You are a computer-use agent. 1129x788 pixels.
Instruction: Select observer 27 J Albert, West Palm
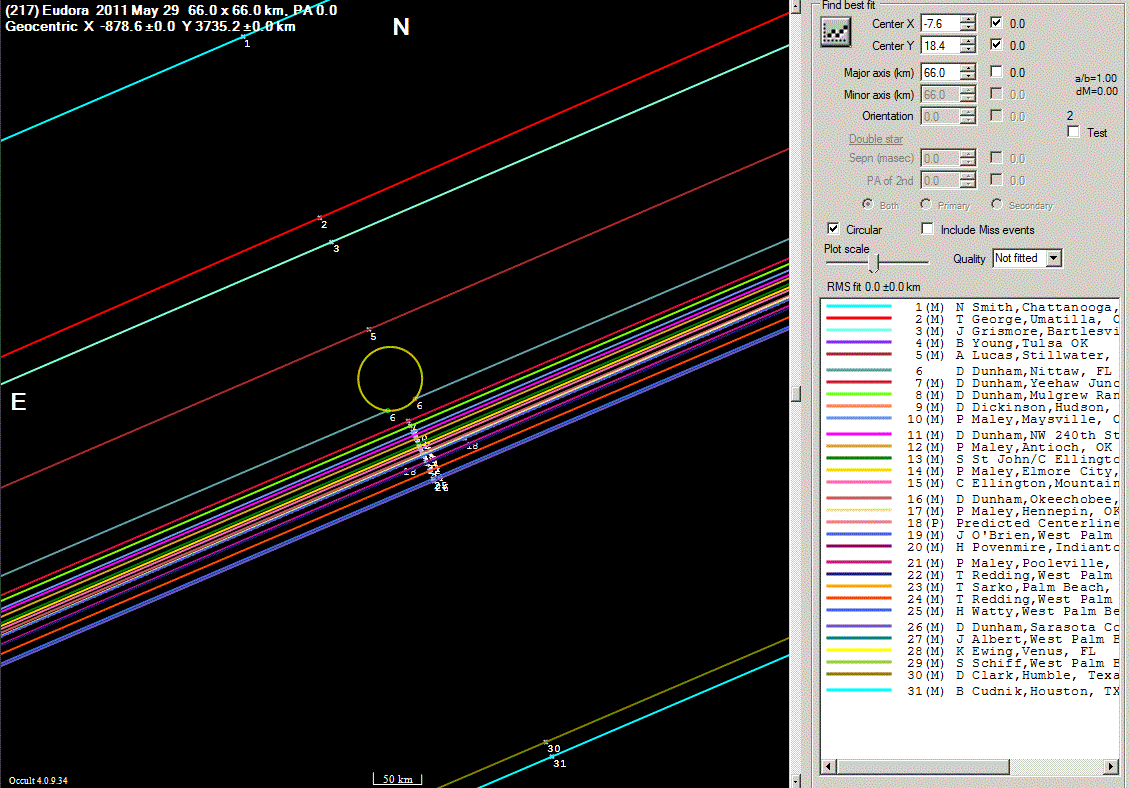click(971, 639)
